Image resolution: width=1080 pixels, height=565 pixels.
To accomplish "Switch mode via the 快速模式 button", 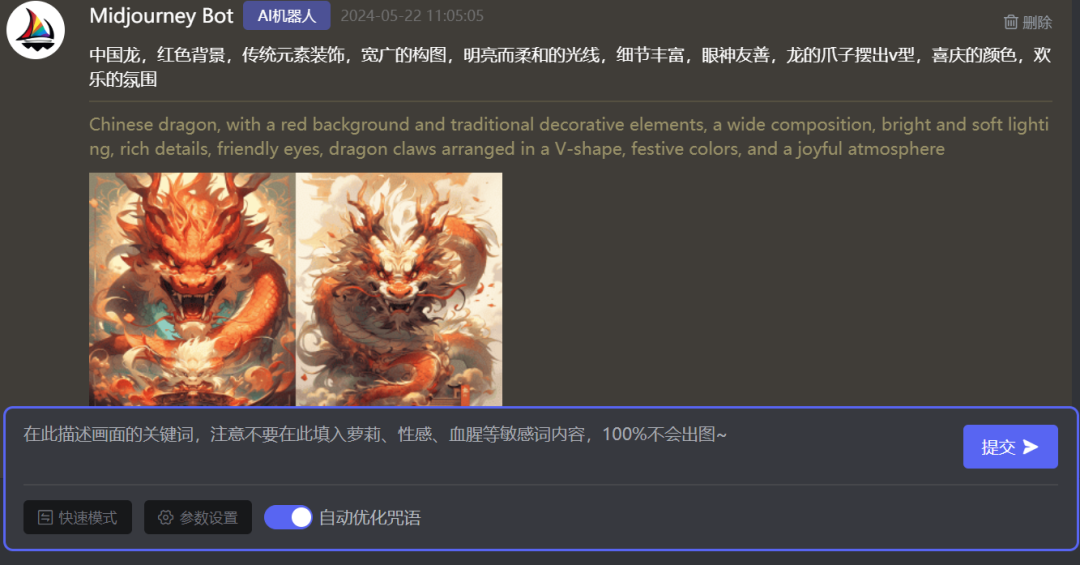I will (x=78, y=517).
